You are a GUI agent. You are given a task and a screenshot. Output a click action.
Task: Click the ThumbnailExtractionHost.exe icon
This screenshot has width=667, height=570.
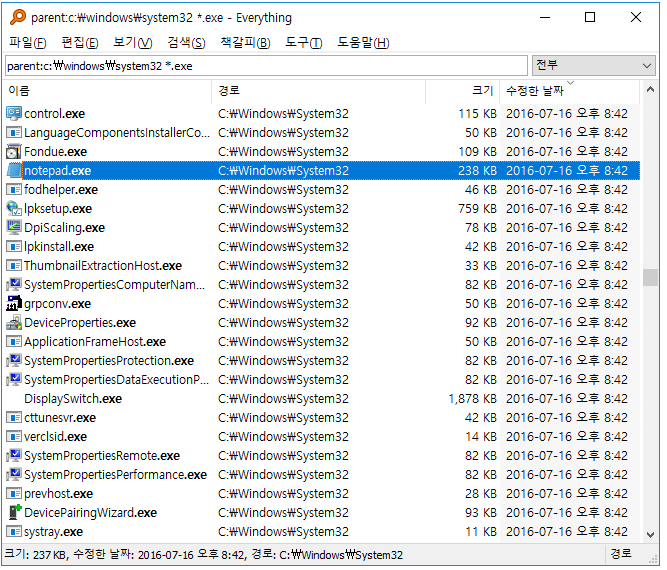coord(14,266)
